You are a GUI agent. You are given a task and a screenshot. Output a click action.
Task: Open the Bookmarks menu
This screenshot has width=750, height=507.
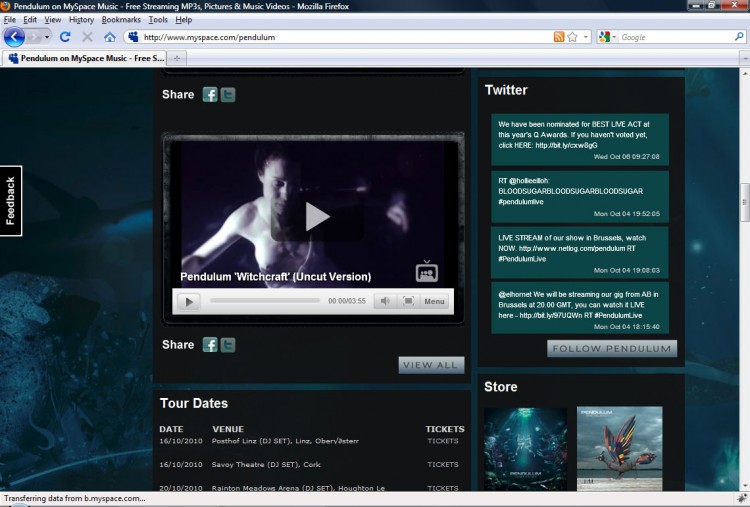(121, 20)
